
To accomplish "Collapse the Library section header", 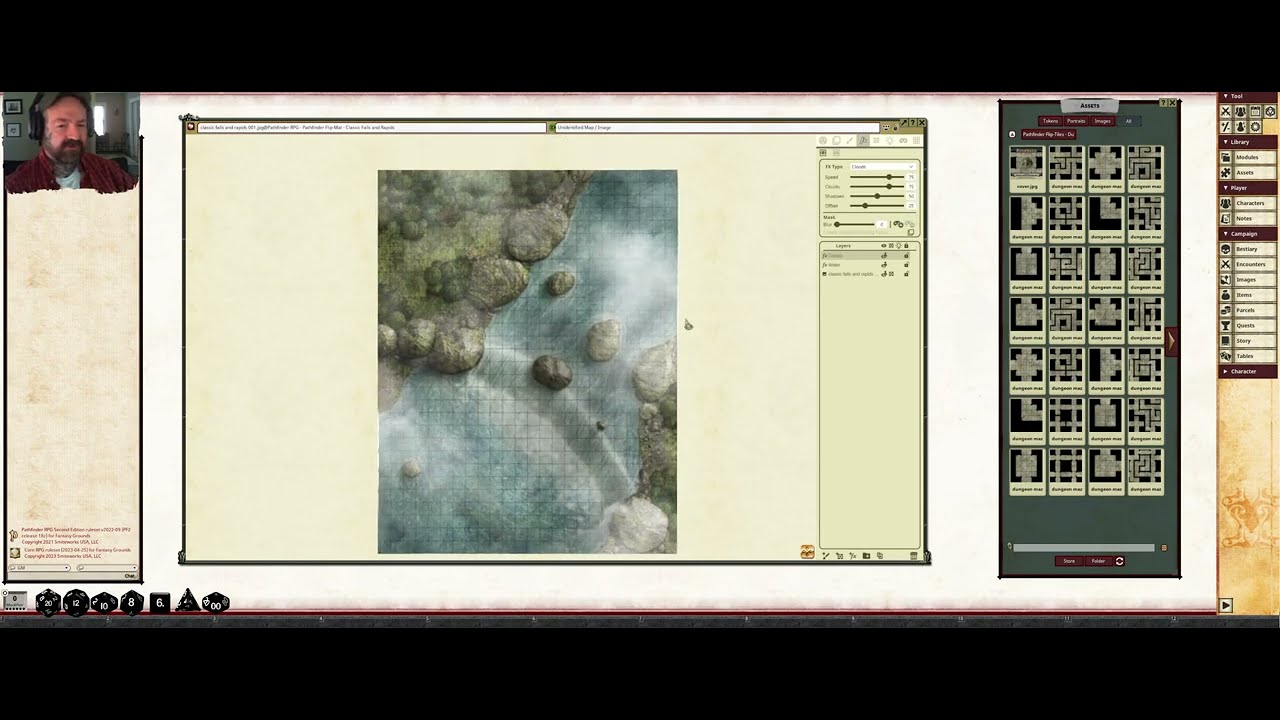I will click(1247, 142).
